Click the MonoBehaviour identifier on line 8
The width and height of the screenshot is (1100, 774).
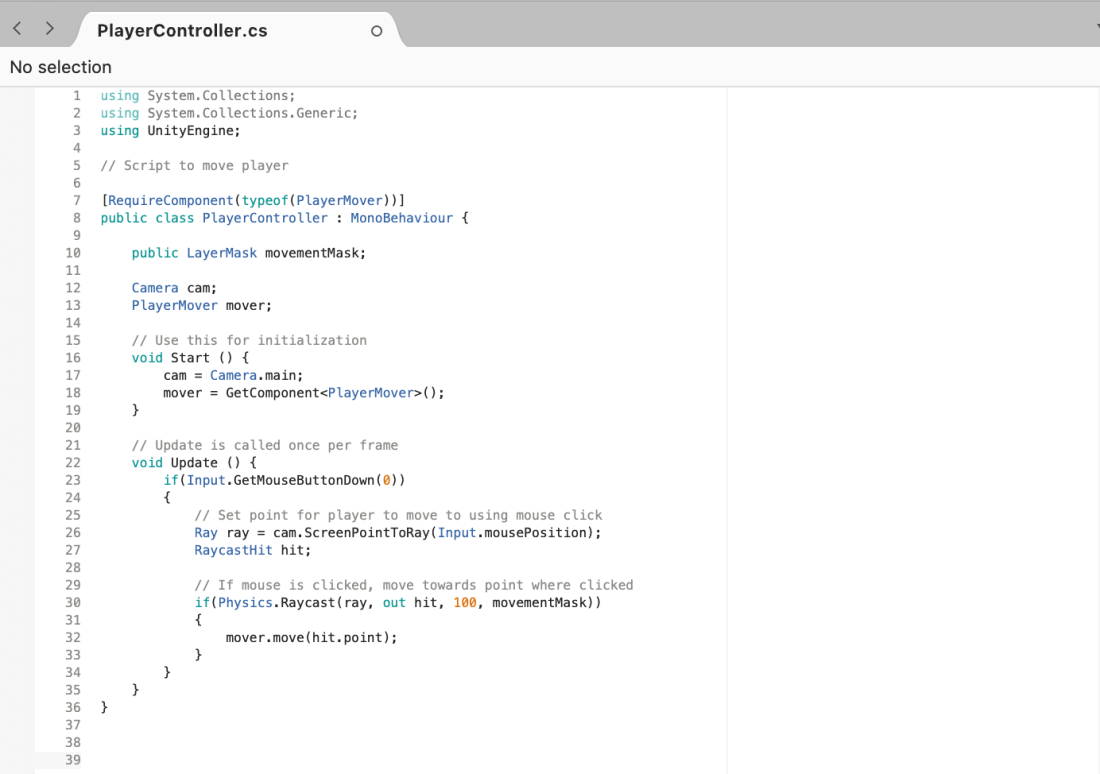tap(402, 217)
